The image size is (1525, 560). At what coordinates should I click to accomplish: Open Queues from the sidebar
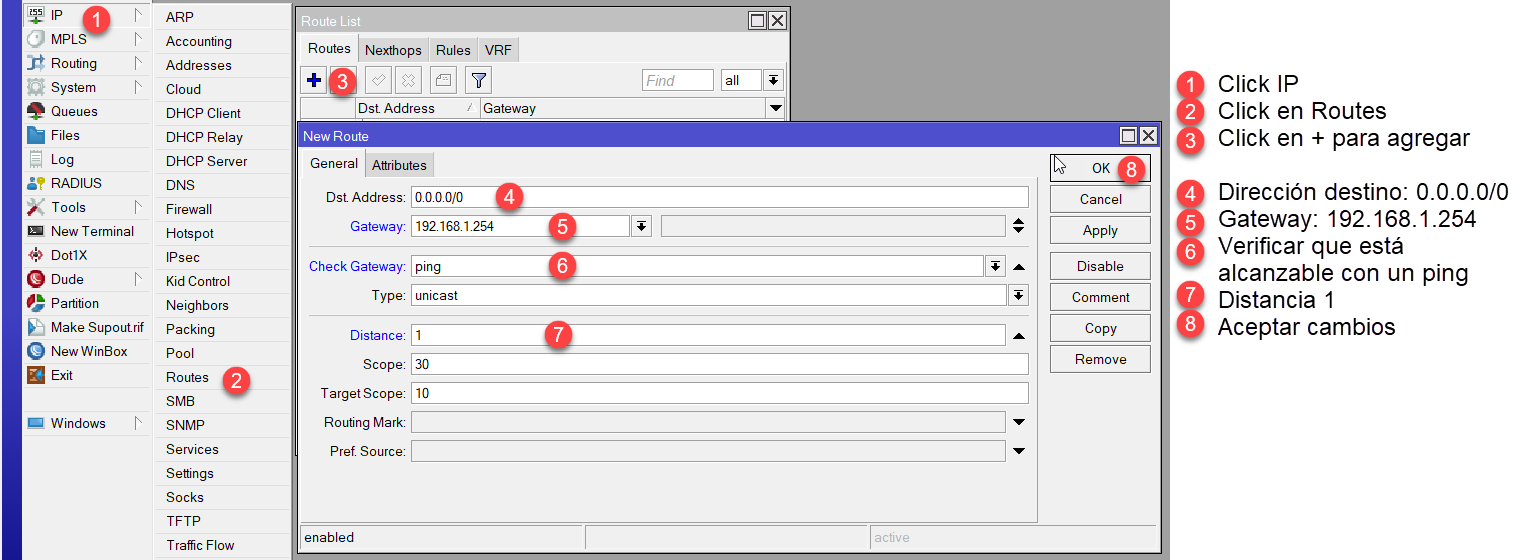pyautogui.click(x=74, y=111)
